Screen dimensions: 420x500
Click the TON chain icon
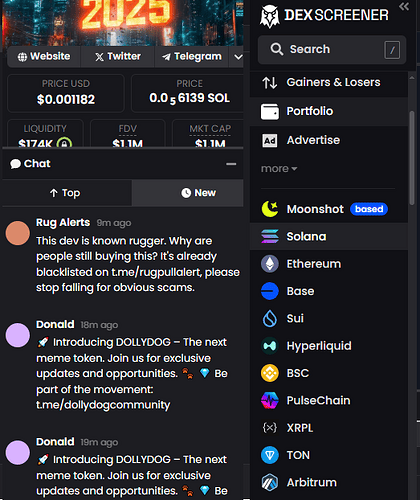[270, 455]
